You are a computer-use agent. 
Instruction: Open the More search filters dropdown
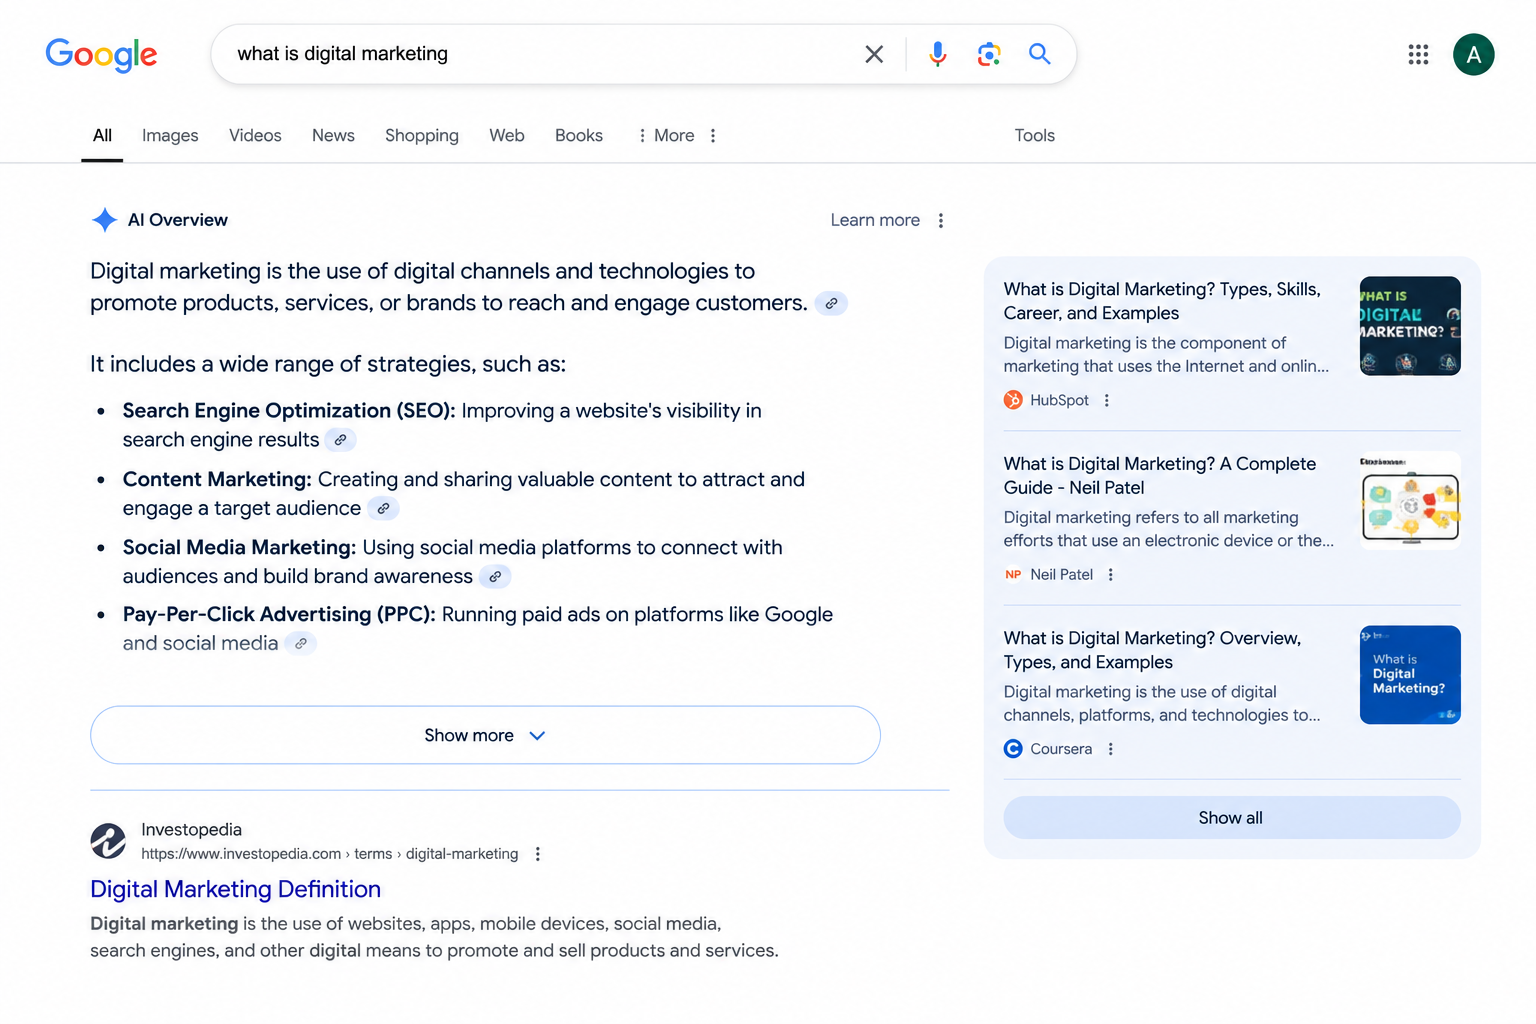[666, 136]
